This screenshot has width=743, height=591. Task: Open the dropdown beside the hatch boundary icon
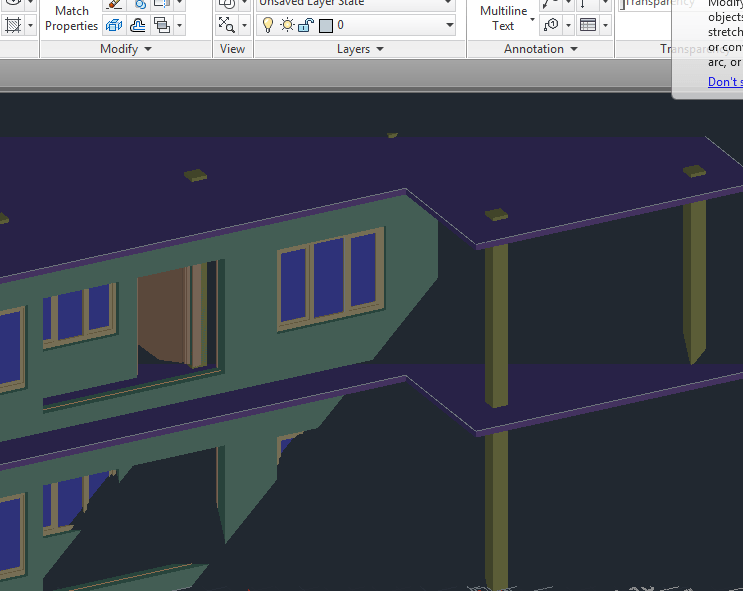(x=30, y=25)
